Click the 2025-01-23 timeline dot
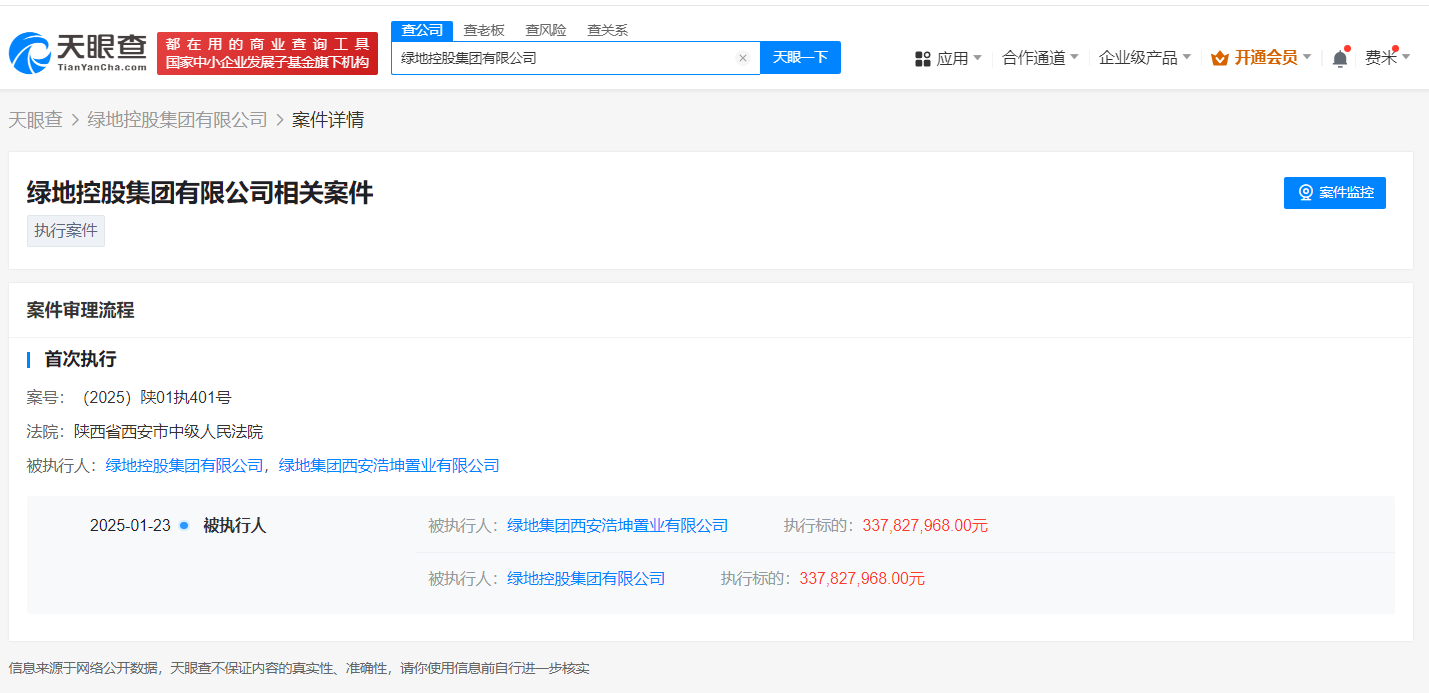 [184, 525]
